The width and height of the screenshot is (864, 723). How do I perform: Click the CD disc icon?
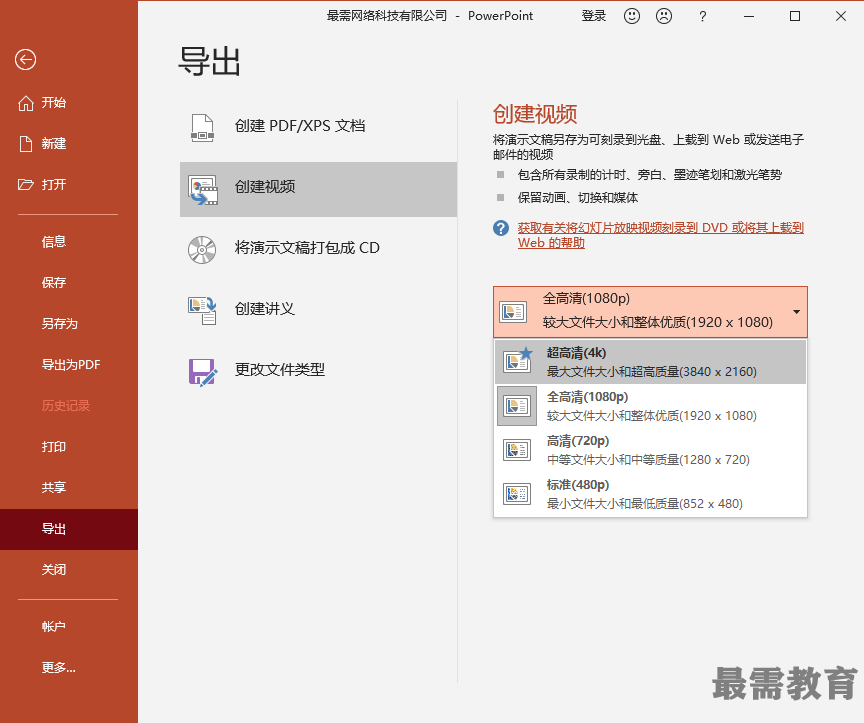coord(202,250)
